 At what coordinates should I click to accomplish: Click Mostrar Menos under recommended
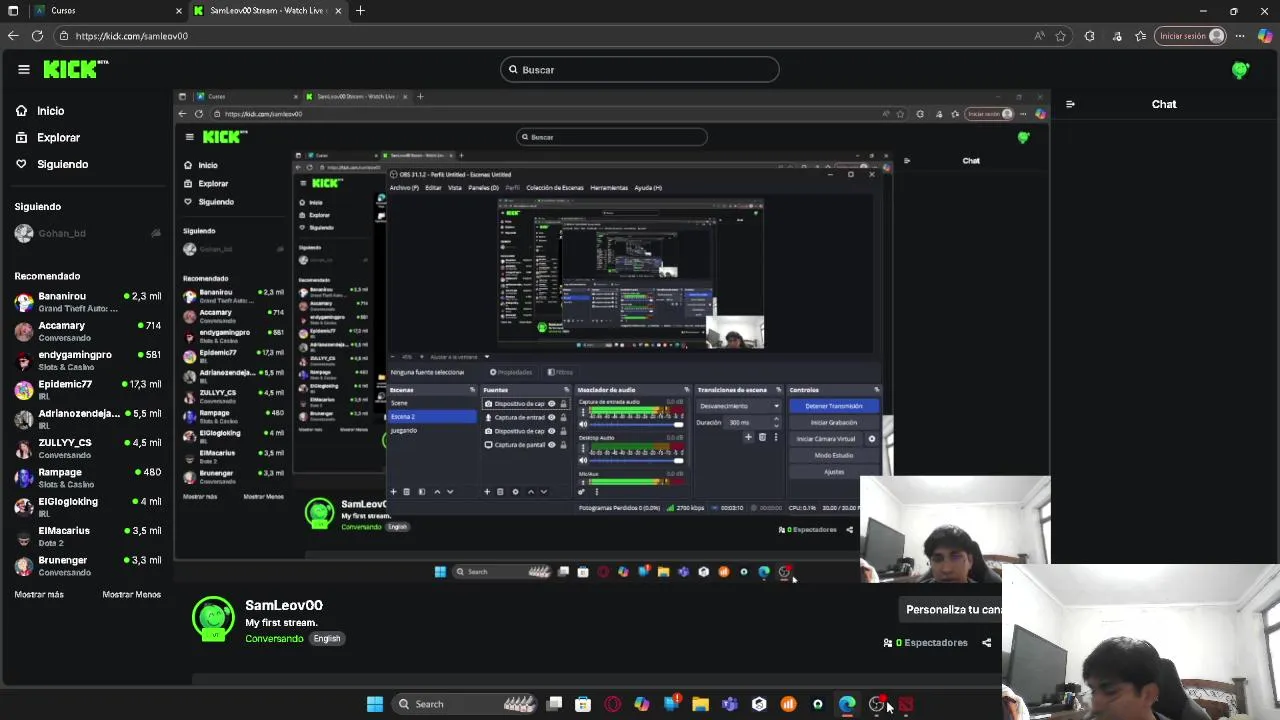click(x=131, y=594)
